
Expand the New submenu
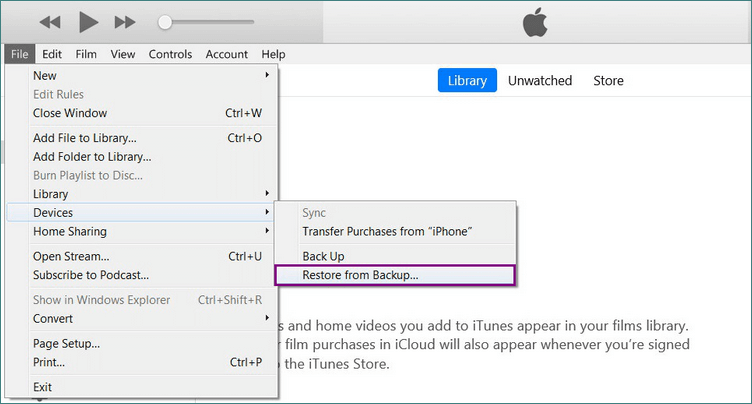pyautogui.click(x=141, y=76)
